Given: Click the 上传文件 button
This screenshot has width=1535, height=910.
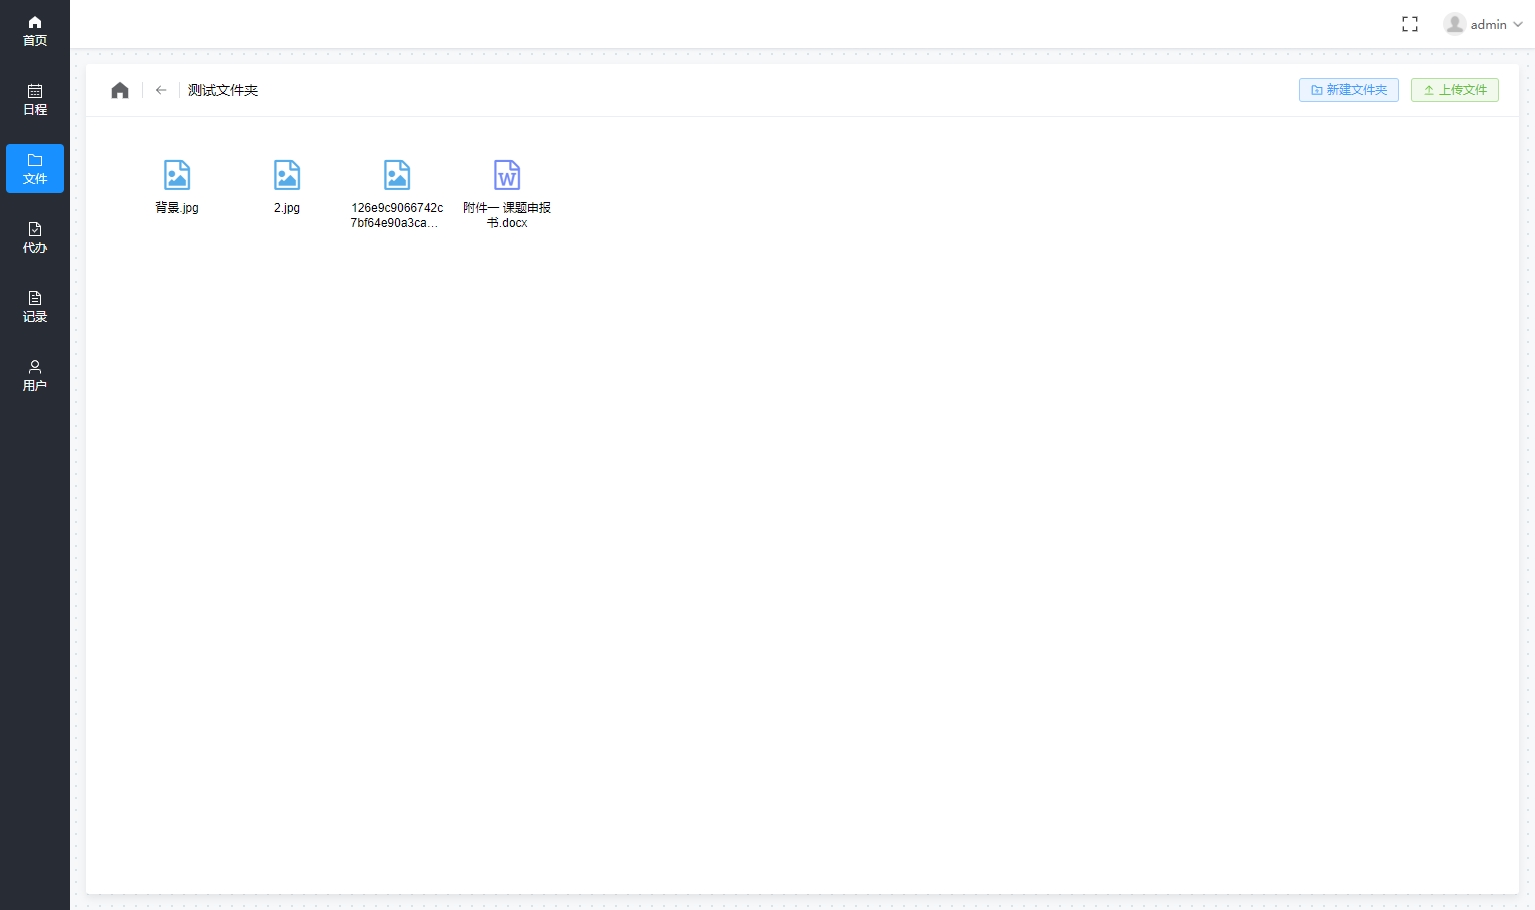Looking at the screenshot, I should point(1454,90).
